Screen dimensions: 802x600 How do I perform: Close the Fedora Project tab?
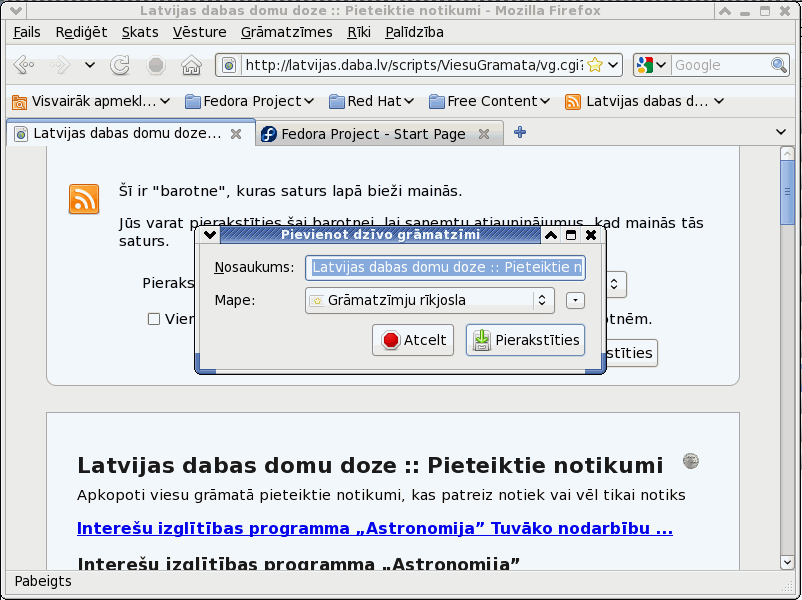pyautogui.click(x=483, y=134)
